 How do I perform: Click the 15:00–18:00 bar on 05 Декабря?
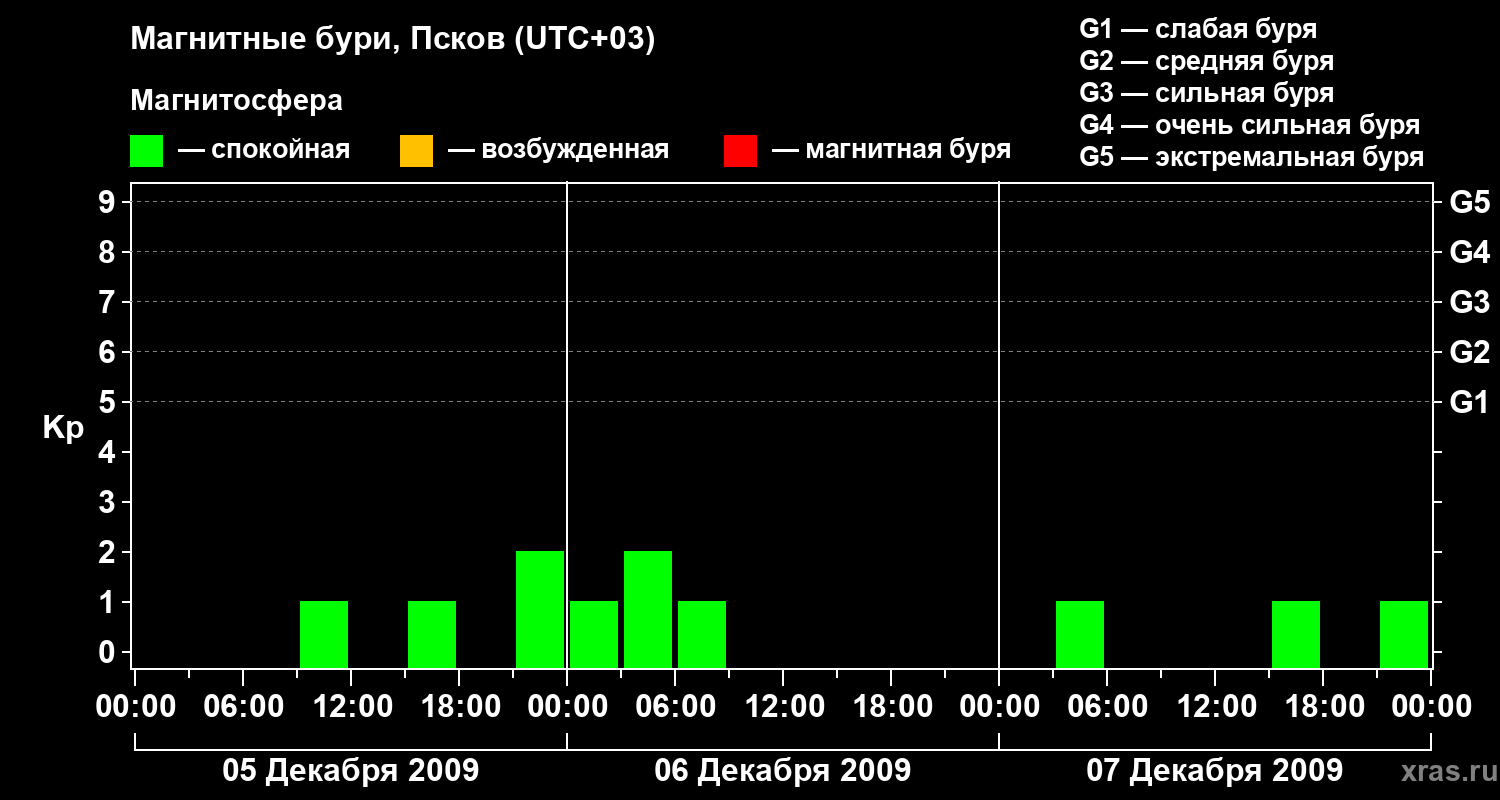pos(432,634)
